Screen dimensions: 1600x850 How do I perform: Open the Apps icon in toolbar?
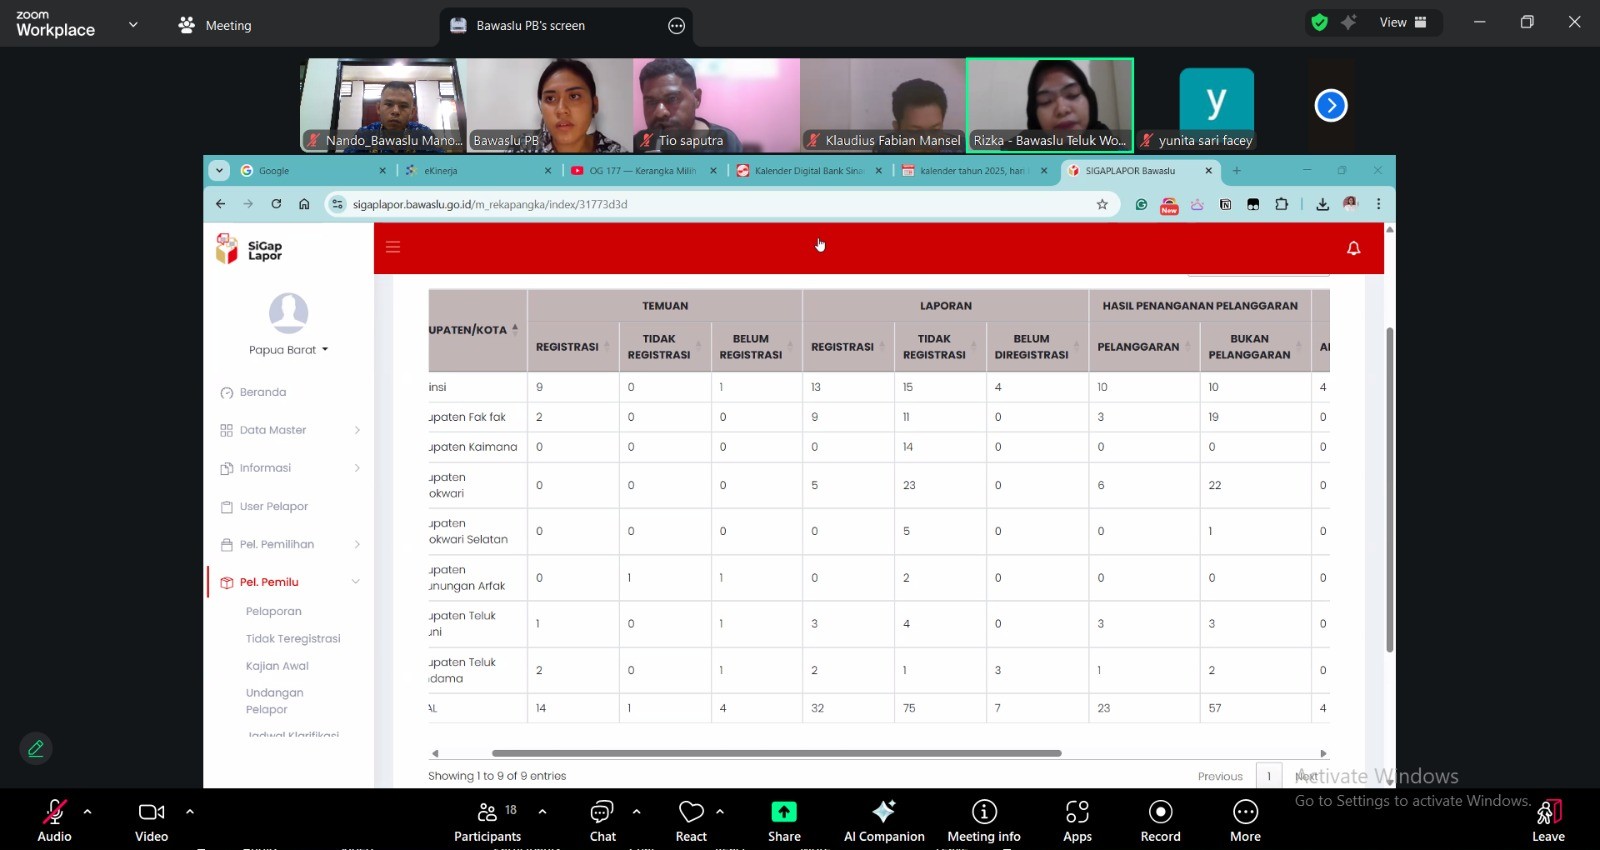tap(1077, 813)
